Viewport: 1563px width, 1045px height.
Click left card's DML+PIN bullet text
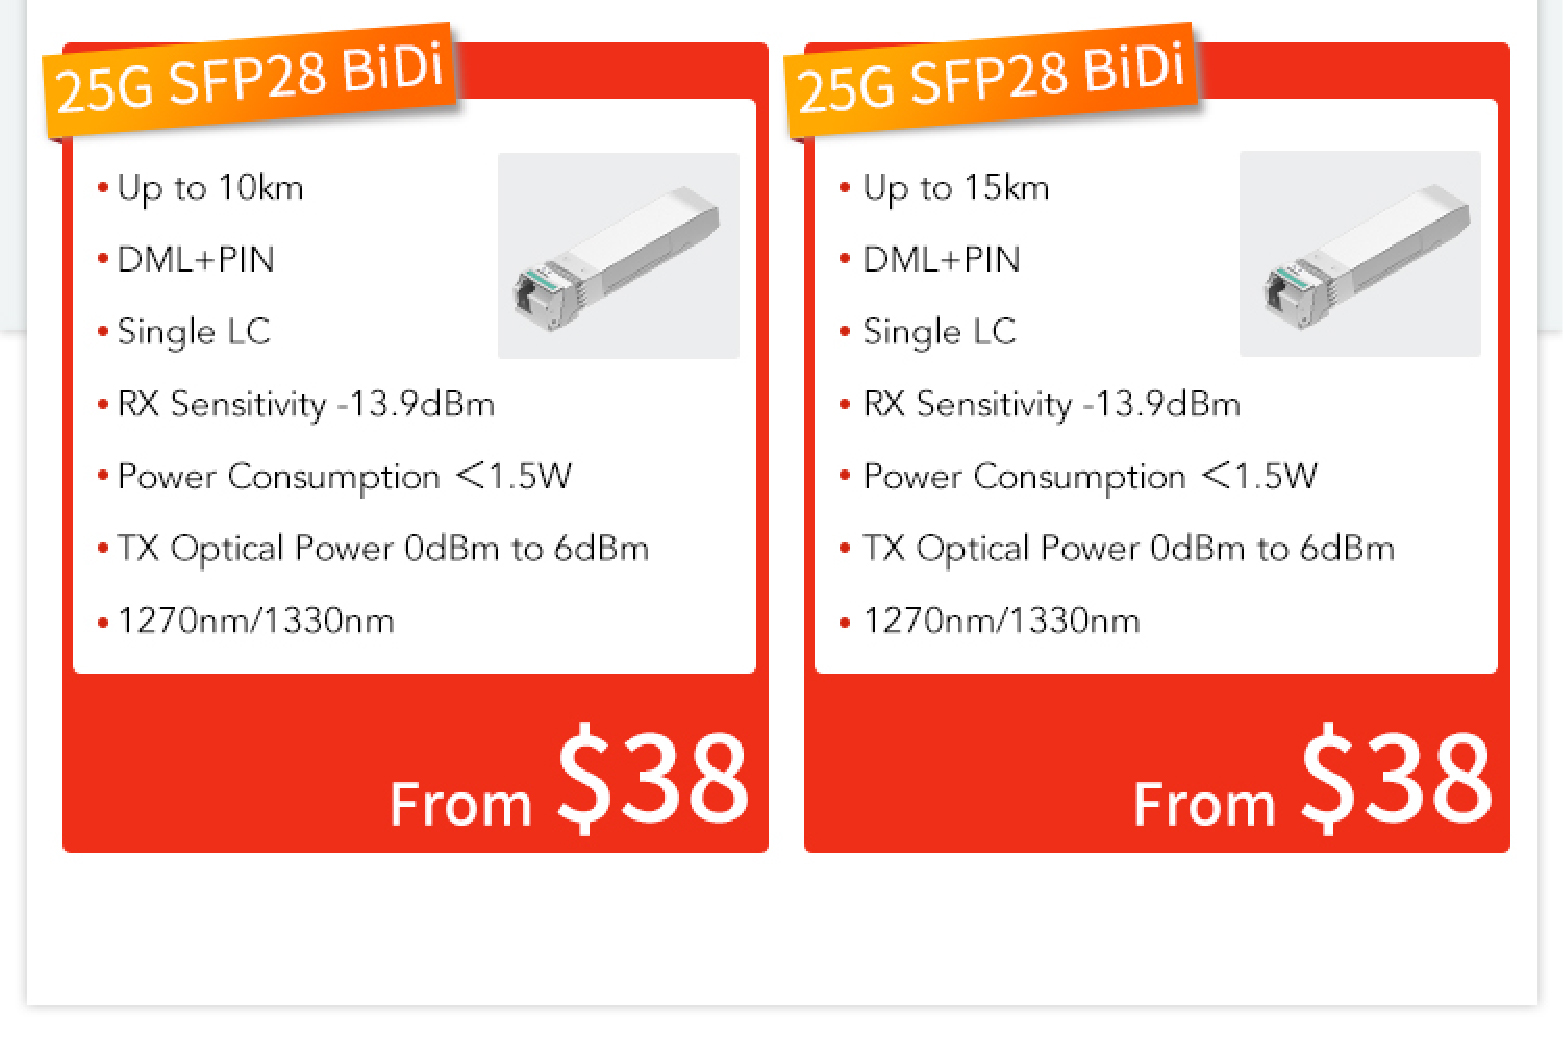point(196,260)
